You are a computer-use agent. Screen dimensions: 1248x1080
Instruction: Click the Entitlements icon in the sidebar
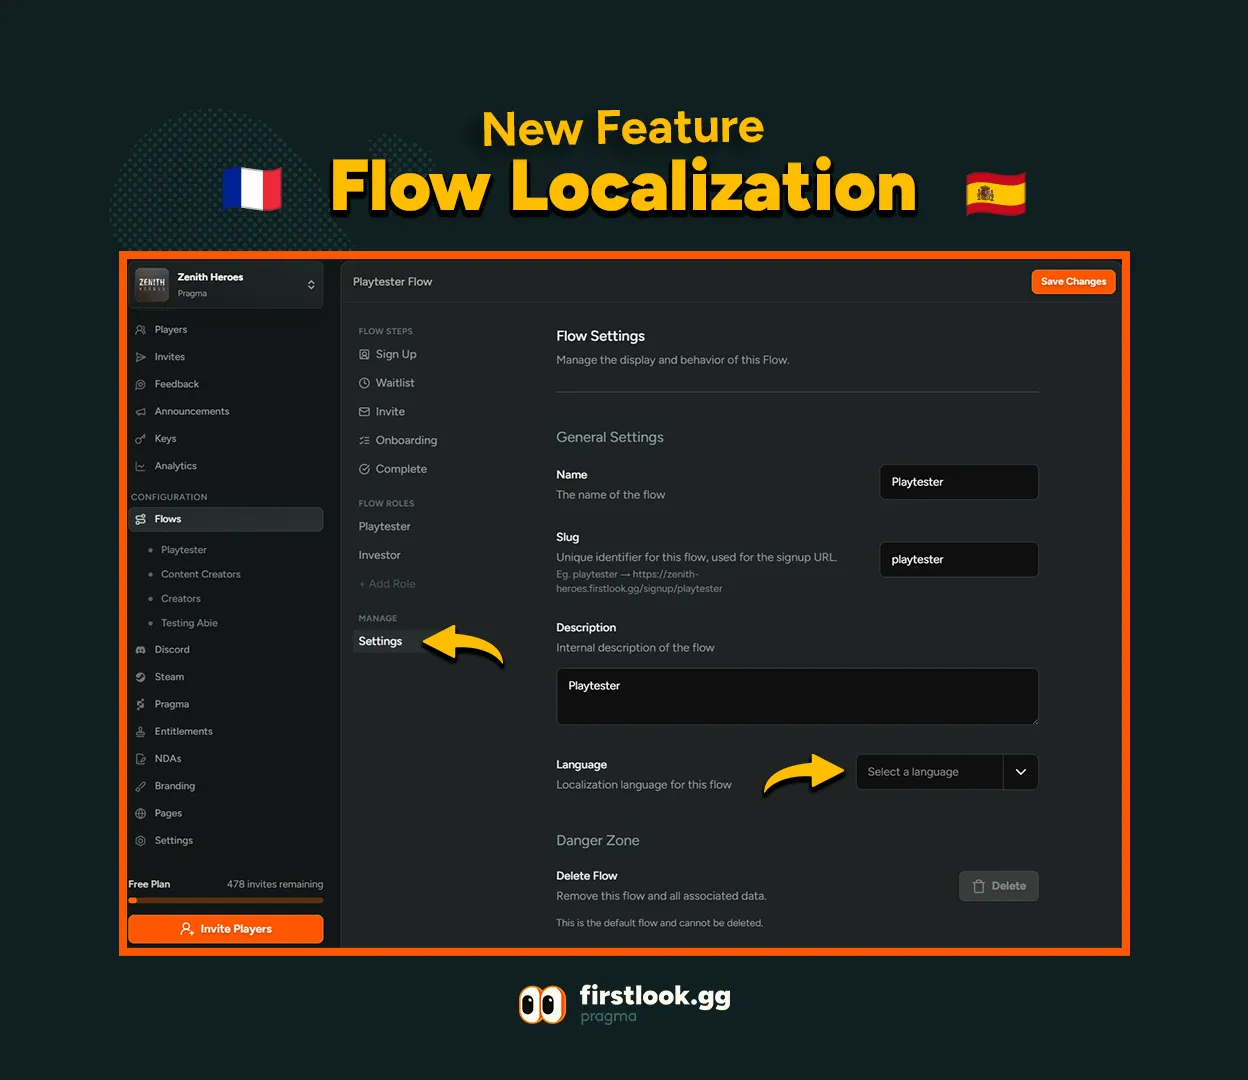tap(141, 731)
